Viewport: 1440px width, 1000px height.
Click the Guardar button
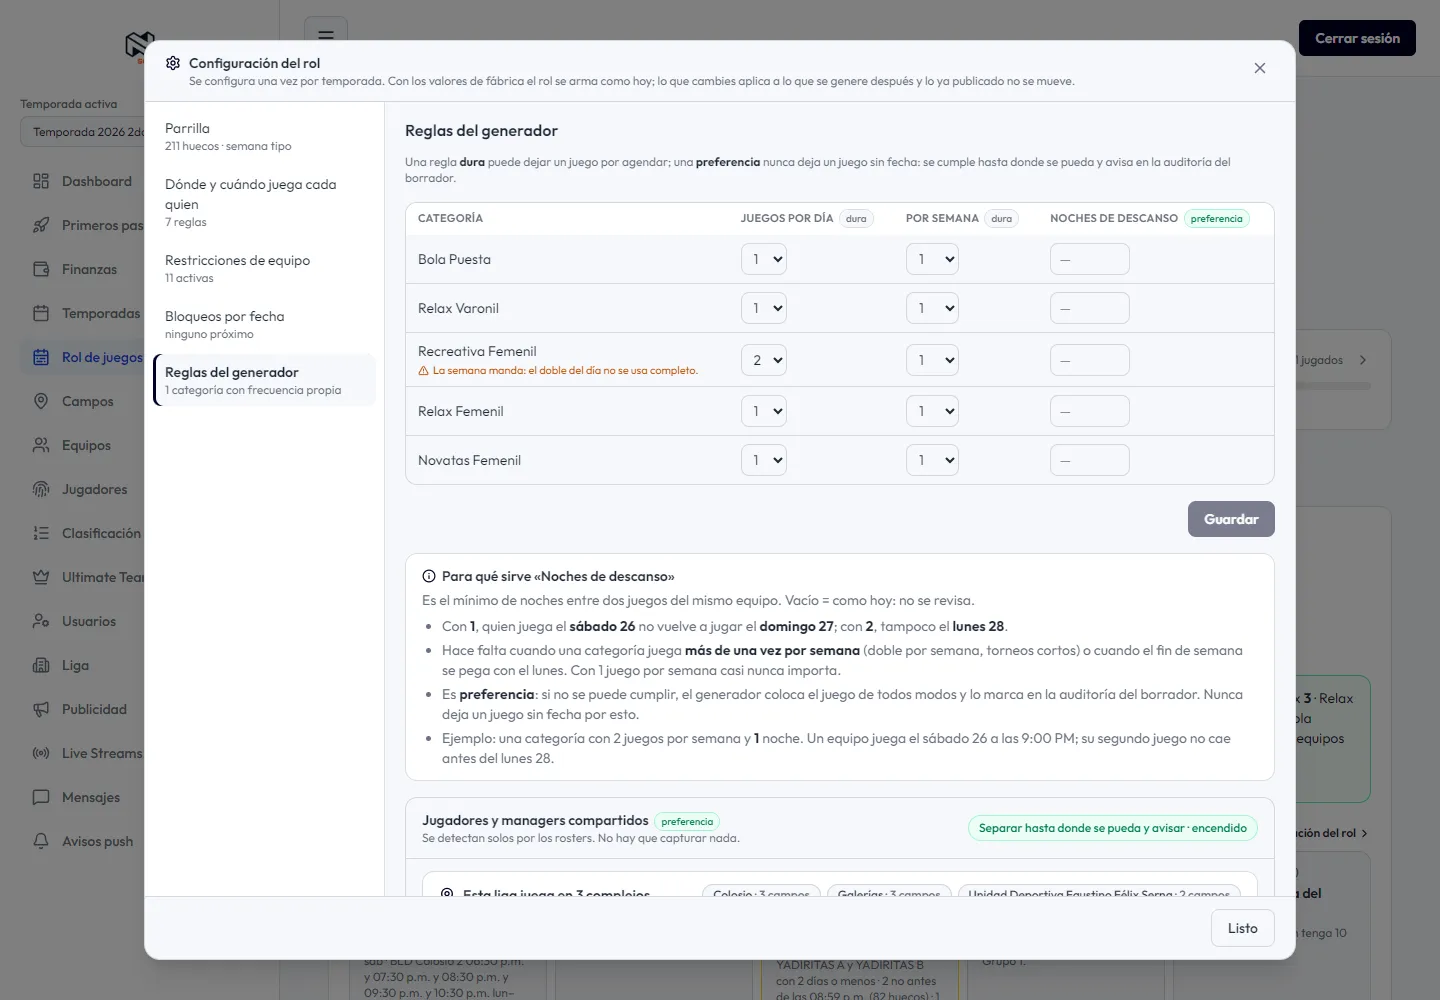pyautogui.click(x=1231, y=519)
